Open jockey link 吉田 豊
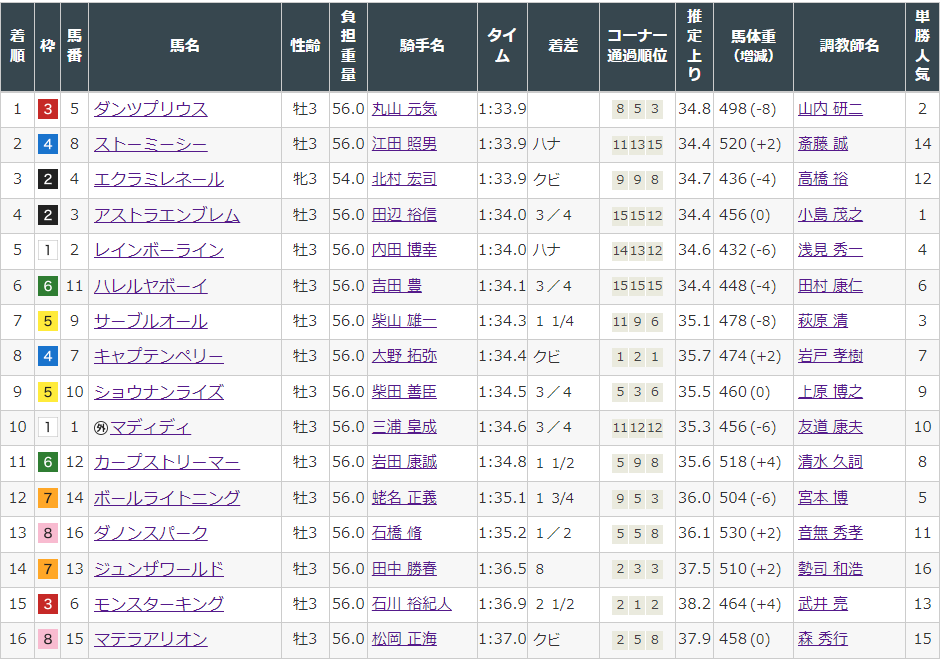 [397, 286]
